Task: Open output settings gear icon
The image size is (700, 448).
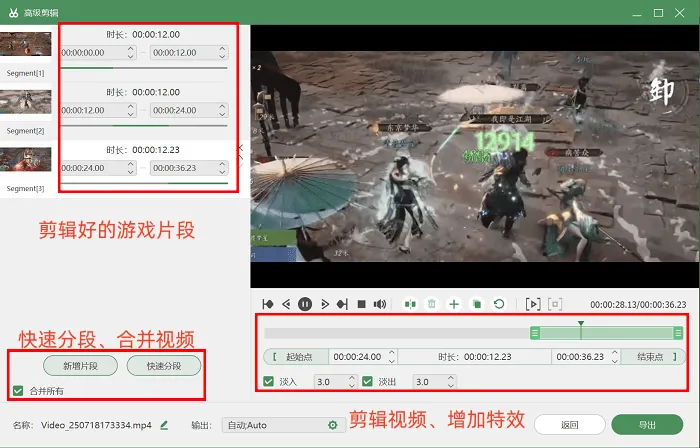Action: (x=333, y=425)
